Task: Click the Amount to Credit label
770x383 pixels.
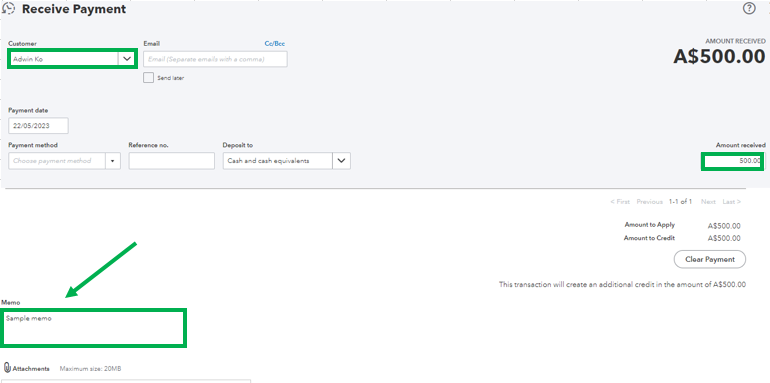Action: pos(649,238)
